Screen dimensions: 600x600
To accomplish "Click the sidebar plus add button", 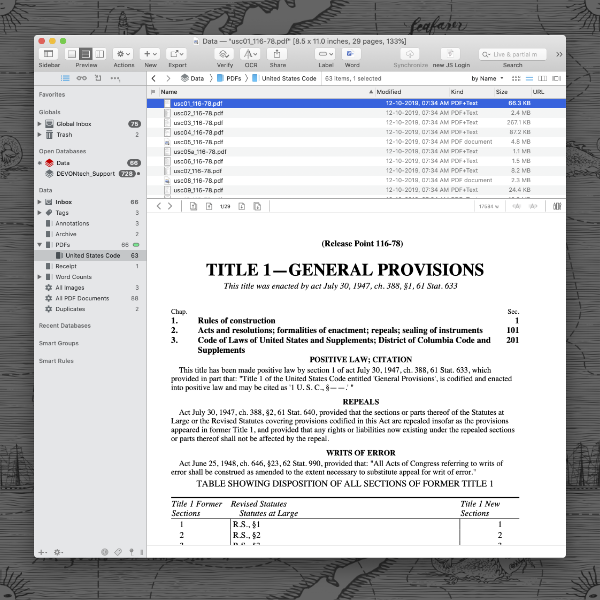I will (x=42, y=552).
